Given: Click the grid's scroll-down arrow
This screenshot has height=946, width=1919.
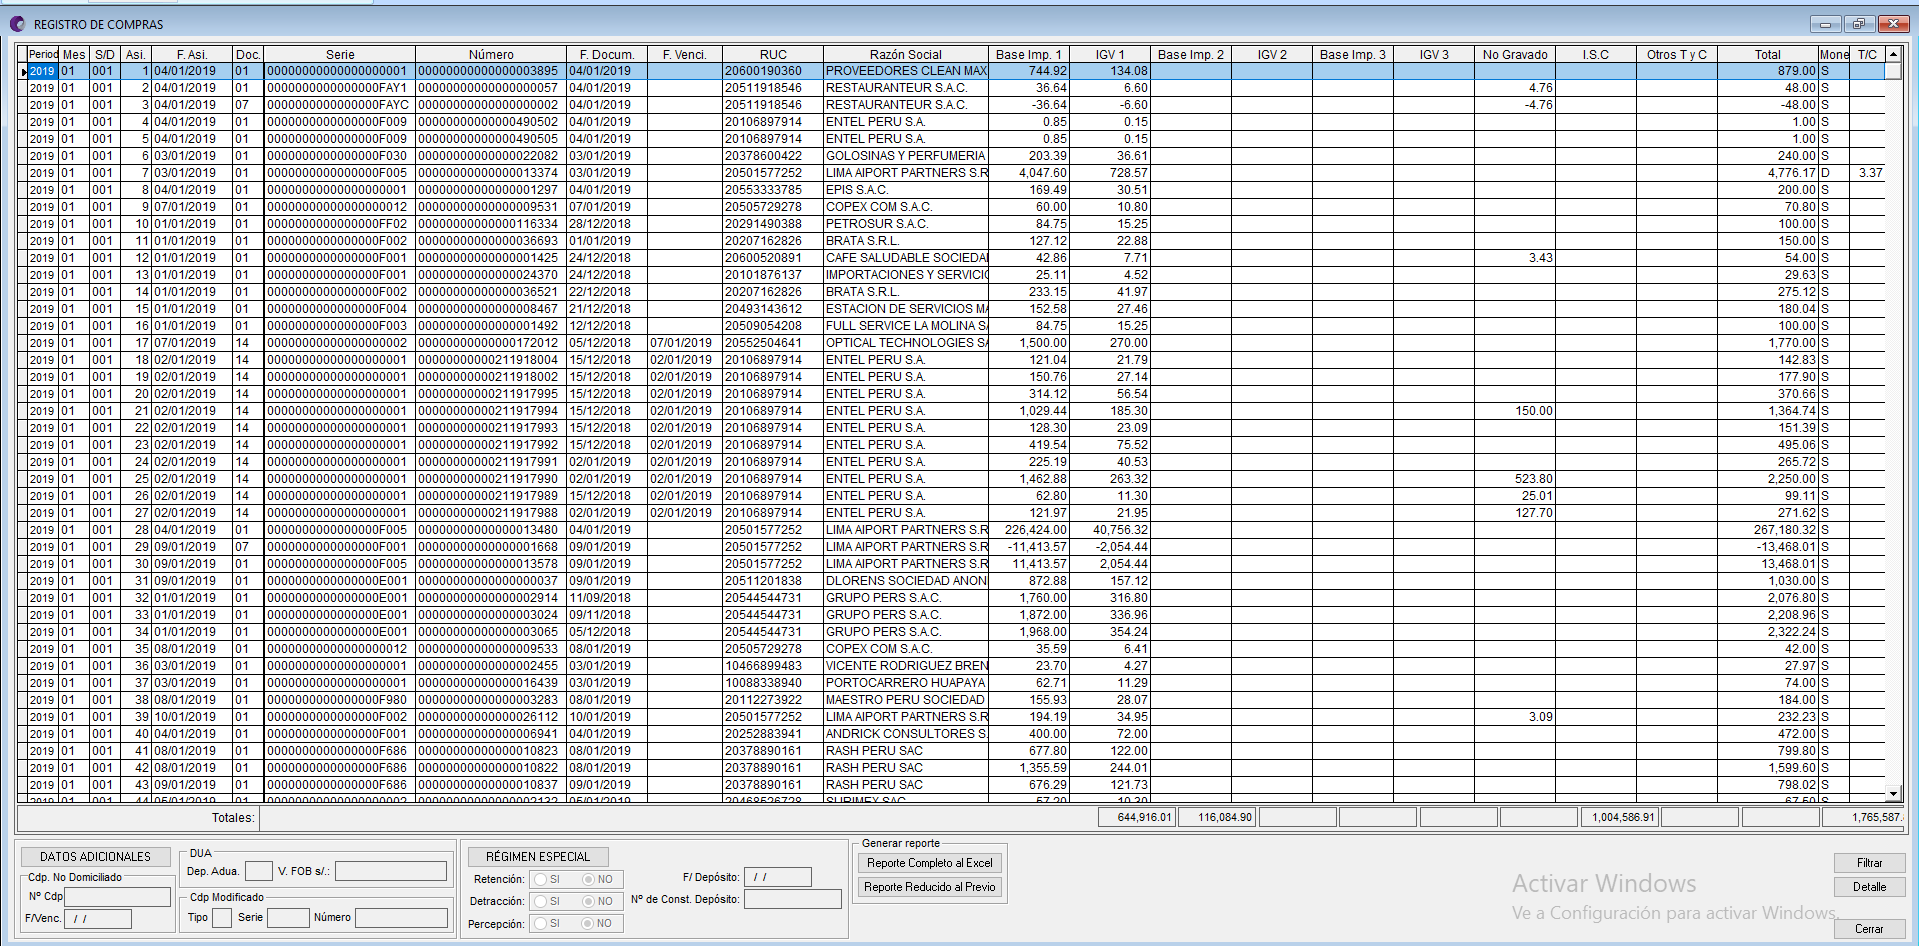Looking at the screenshot, I should (x=1893, y=794).
